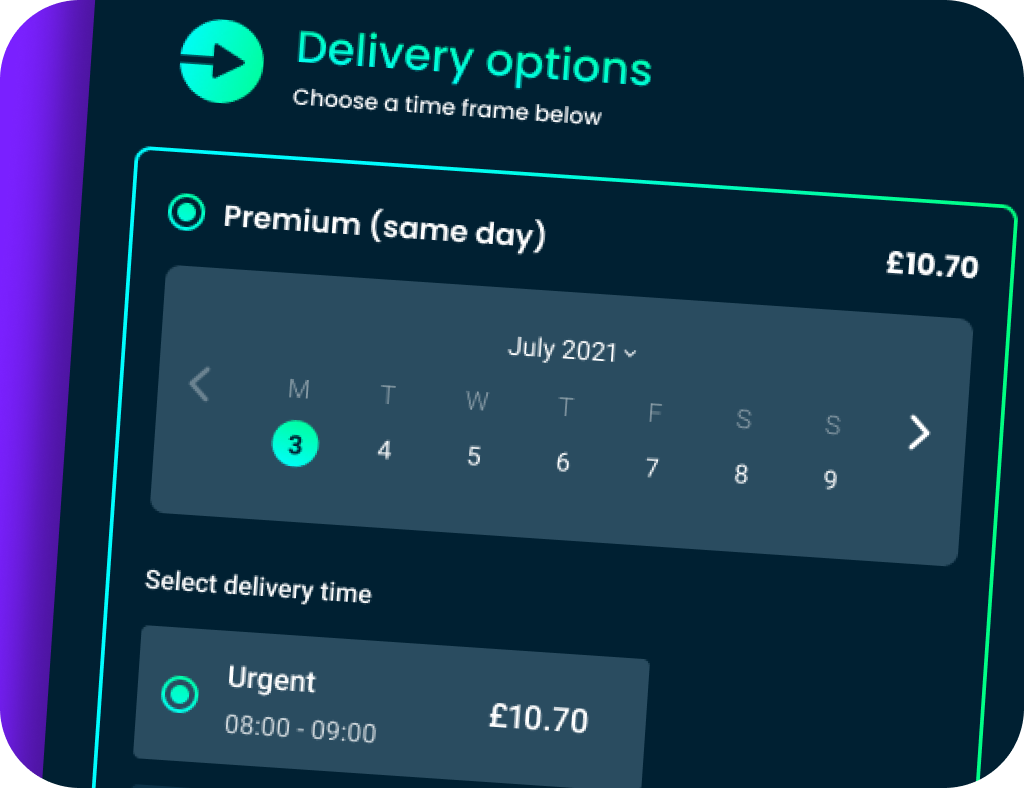
Task: Select the Premium (same day) radio button
Action: [187, 212]
